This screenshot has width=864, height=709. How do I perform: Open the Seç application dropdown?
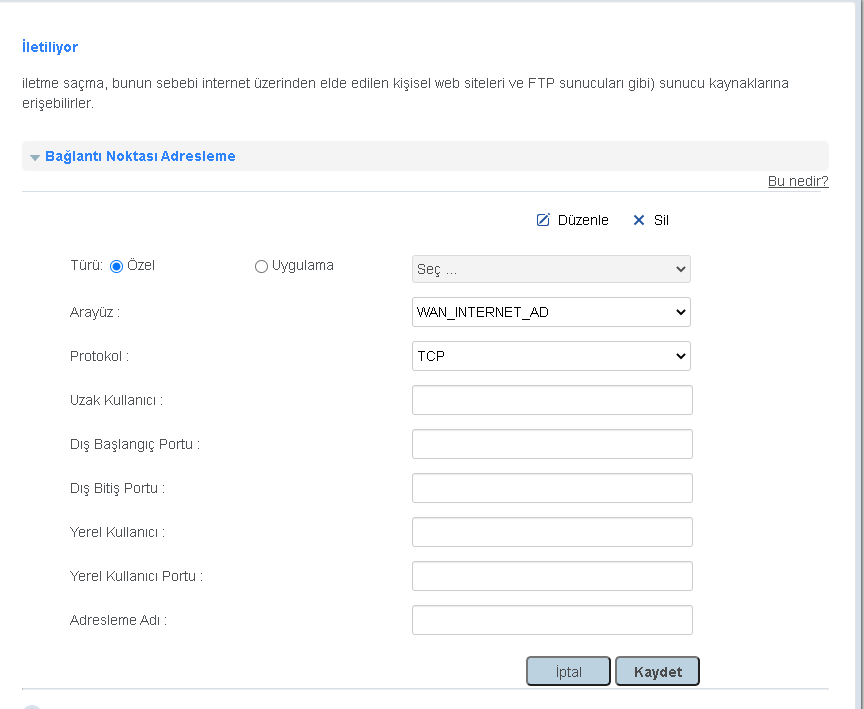[x=551, y=269]
